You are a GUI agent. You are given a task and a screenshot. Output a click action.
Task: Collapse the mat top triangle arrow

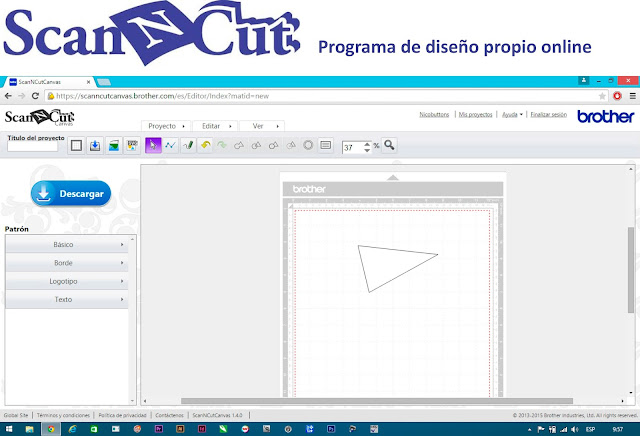pyautogui.click(x=393, y=177)
